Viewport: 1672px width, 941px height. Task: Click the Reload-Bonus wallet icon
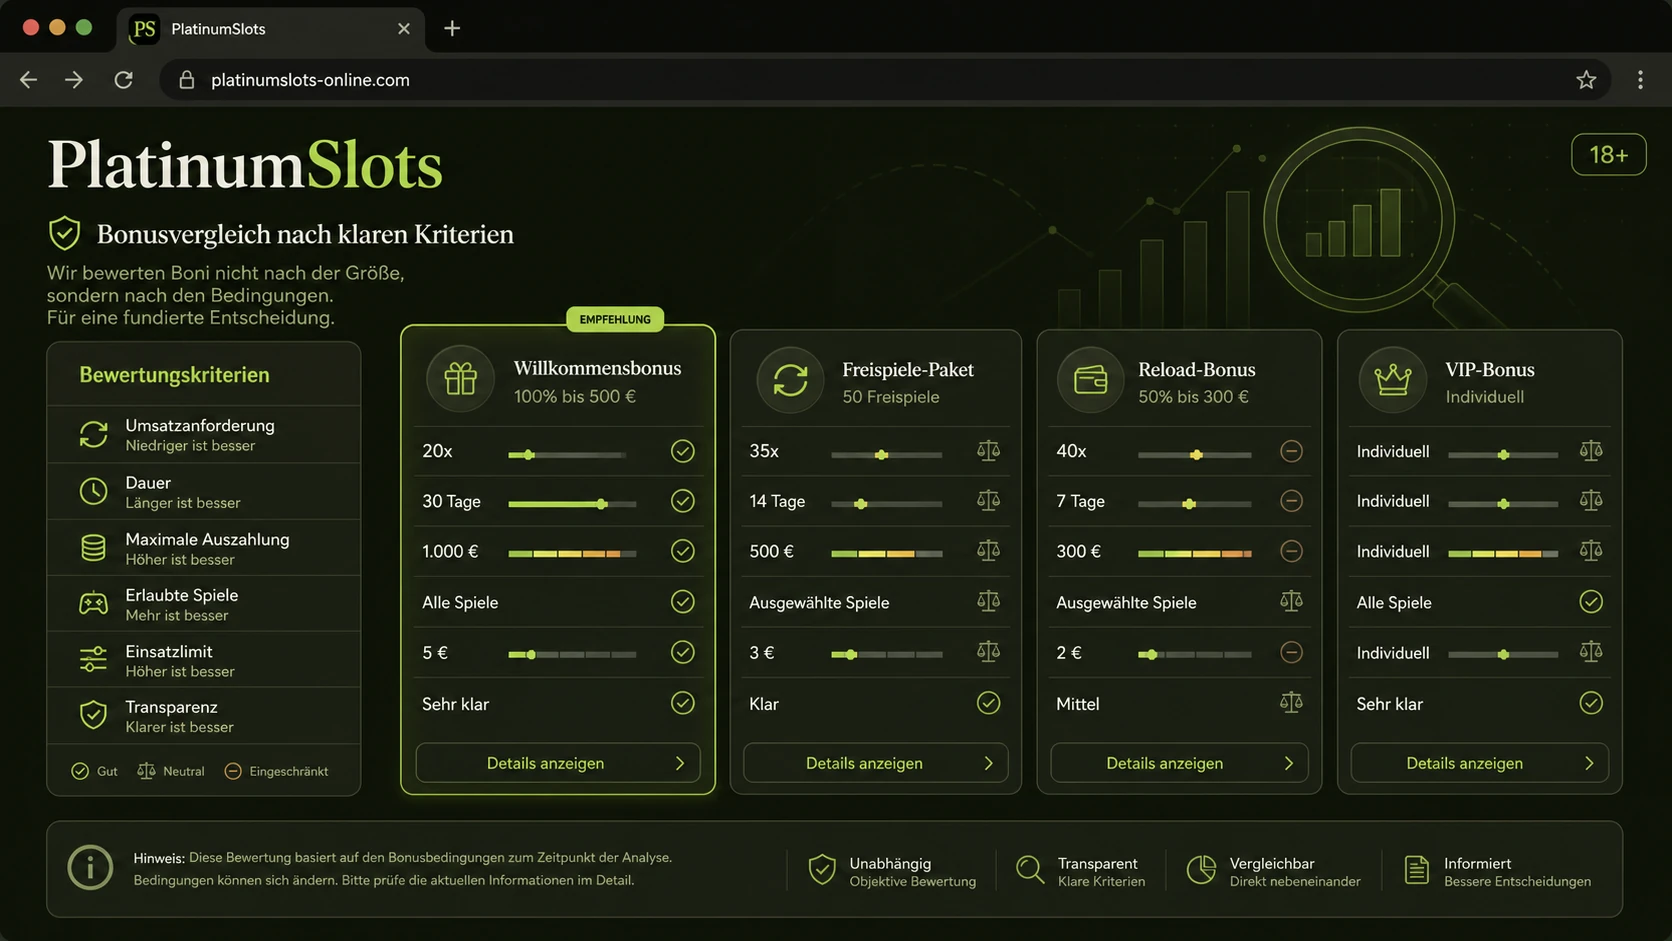pos(1090,380)
